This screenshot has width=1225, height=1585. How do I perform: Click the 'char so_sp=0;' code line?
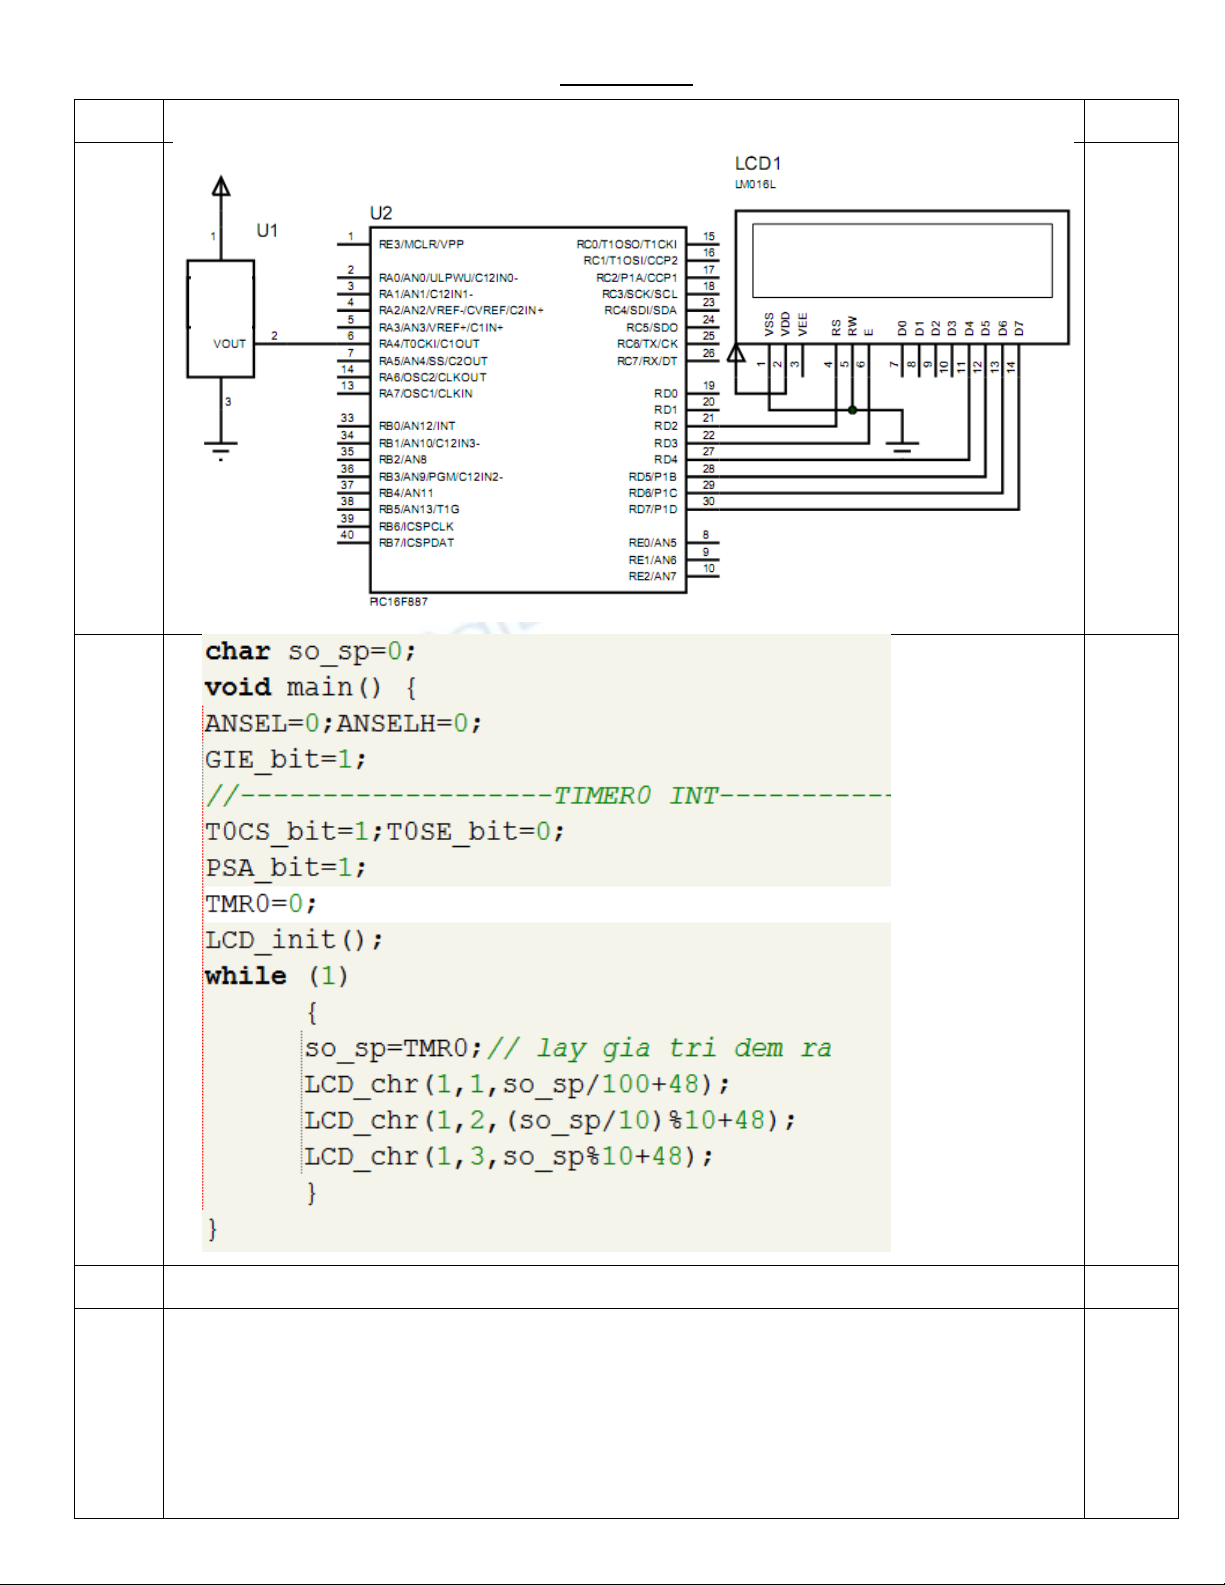pos(310,652)
